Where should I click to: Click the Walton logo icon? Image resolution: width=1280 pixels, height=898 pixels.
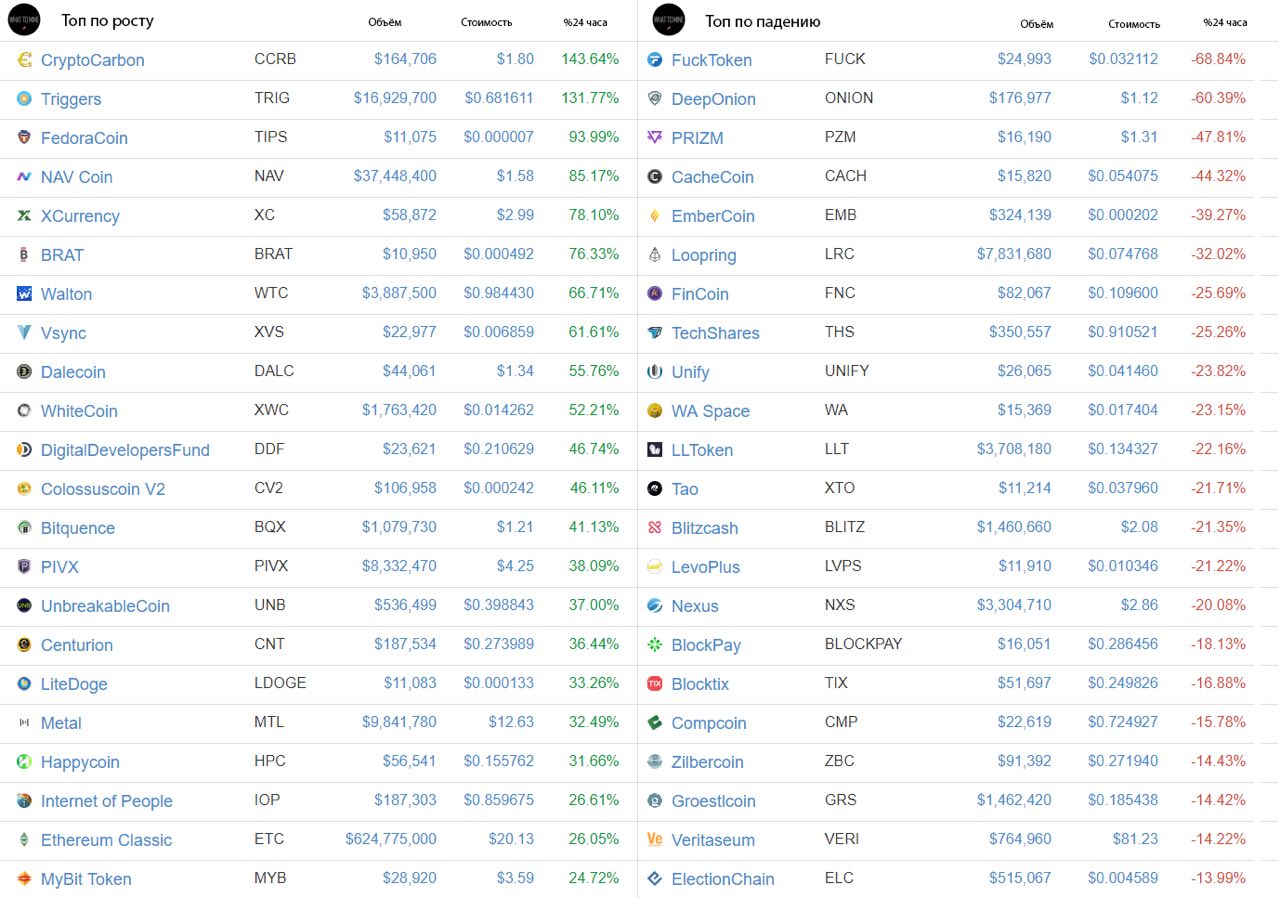click(24, 294)
